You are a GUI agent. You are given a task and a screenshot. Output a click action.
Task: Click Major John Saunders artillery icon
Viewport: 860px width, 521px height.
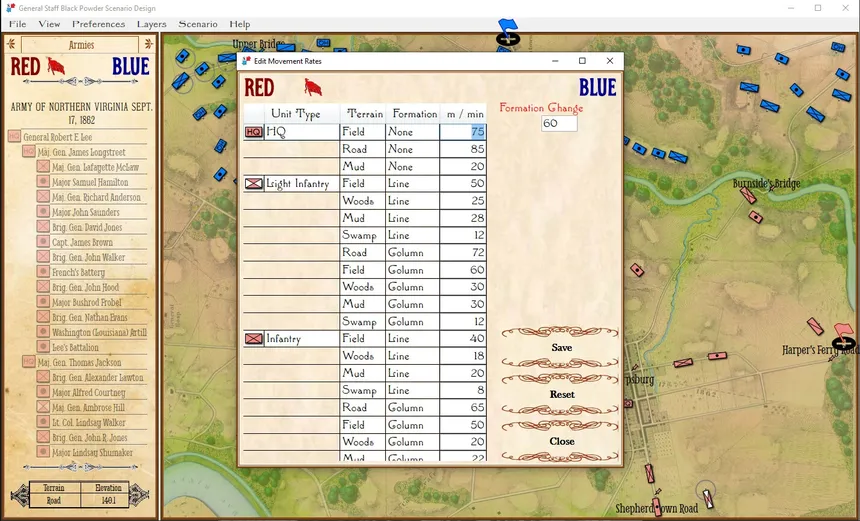[43, 212]
